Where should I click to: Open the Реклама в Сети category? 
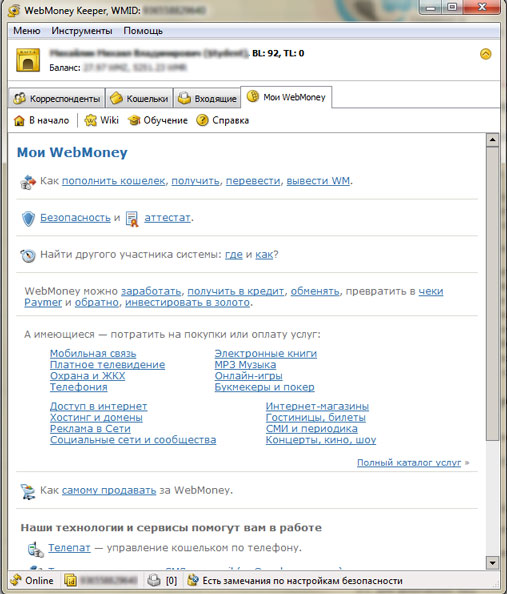point(90,428)
